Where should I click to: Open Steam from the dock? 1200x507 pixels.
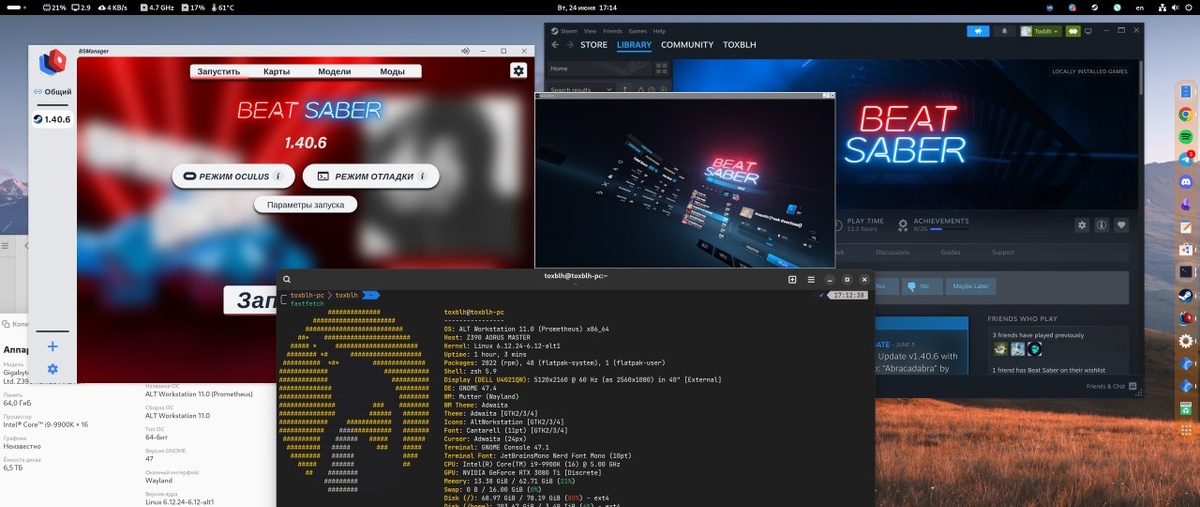click(1186, 295)
